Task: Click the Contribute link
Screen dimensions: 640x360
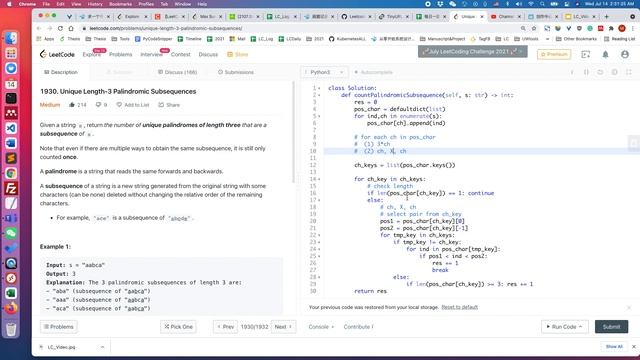Action: click(358, 327)
